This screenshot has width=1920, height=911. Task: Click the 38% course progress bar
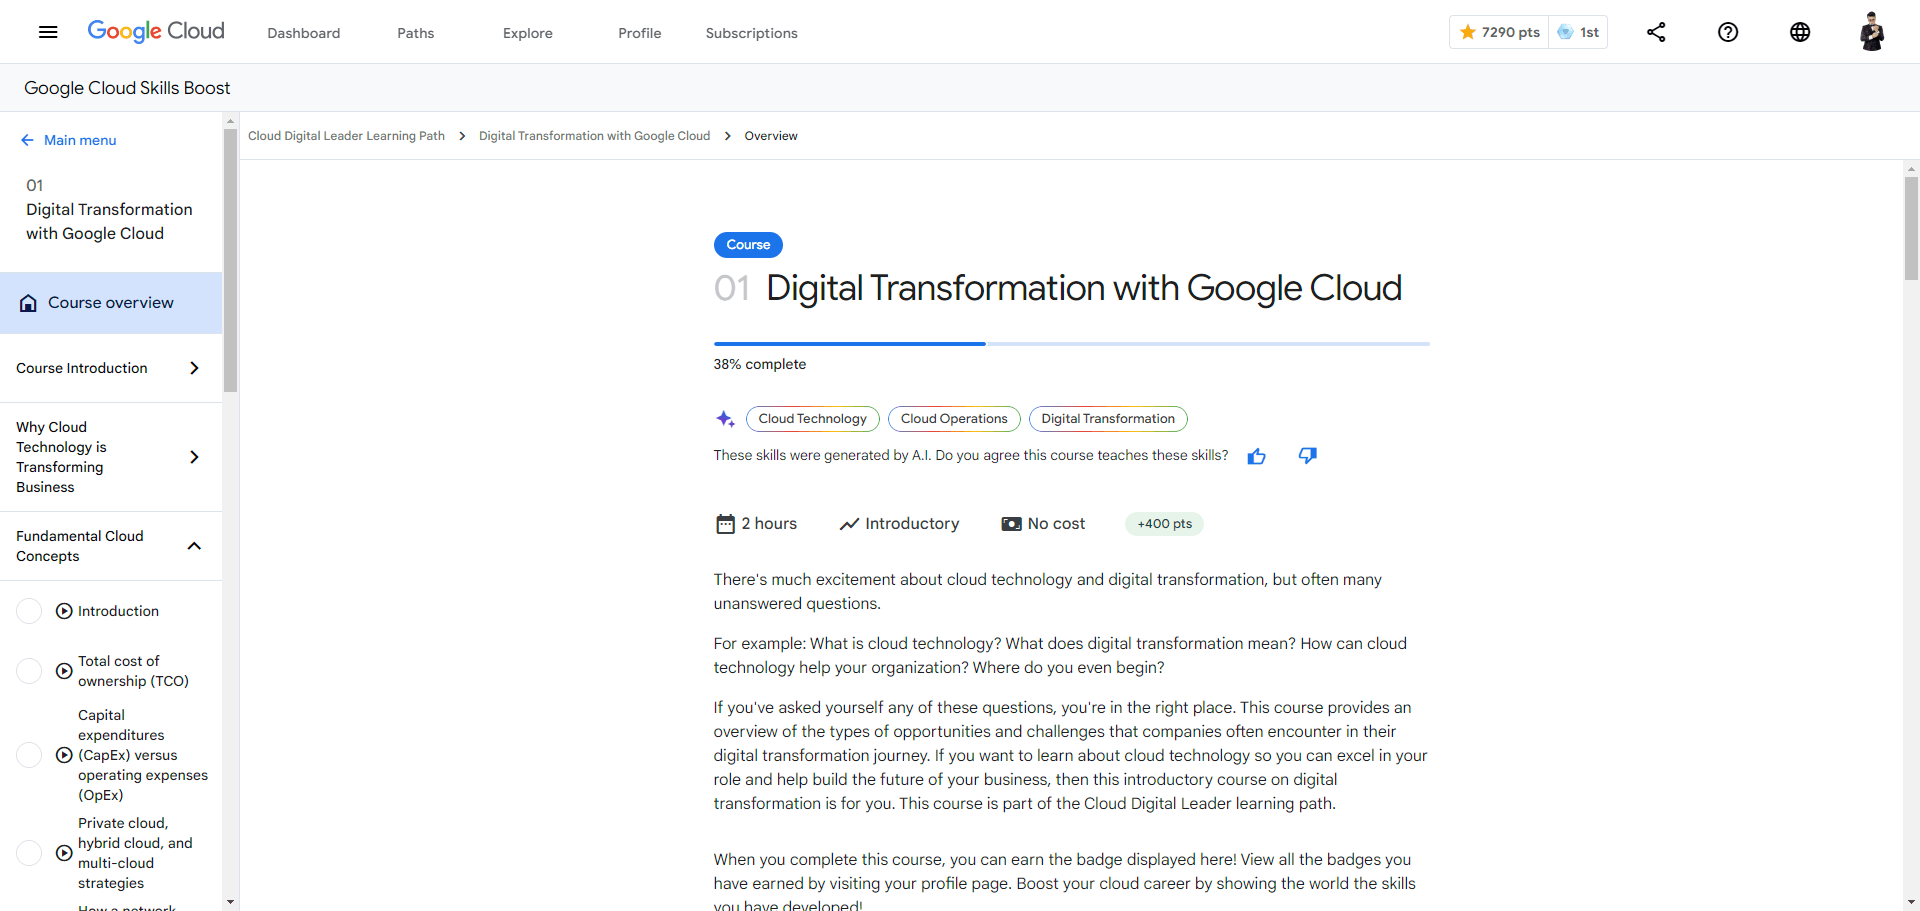coord(1071,344)
